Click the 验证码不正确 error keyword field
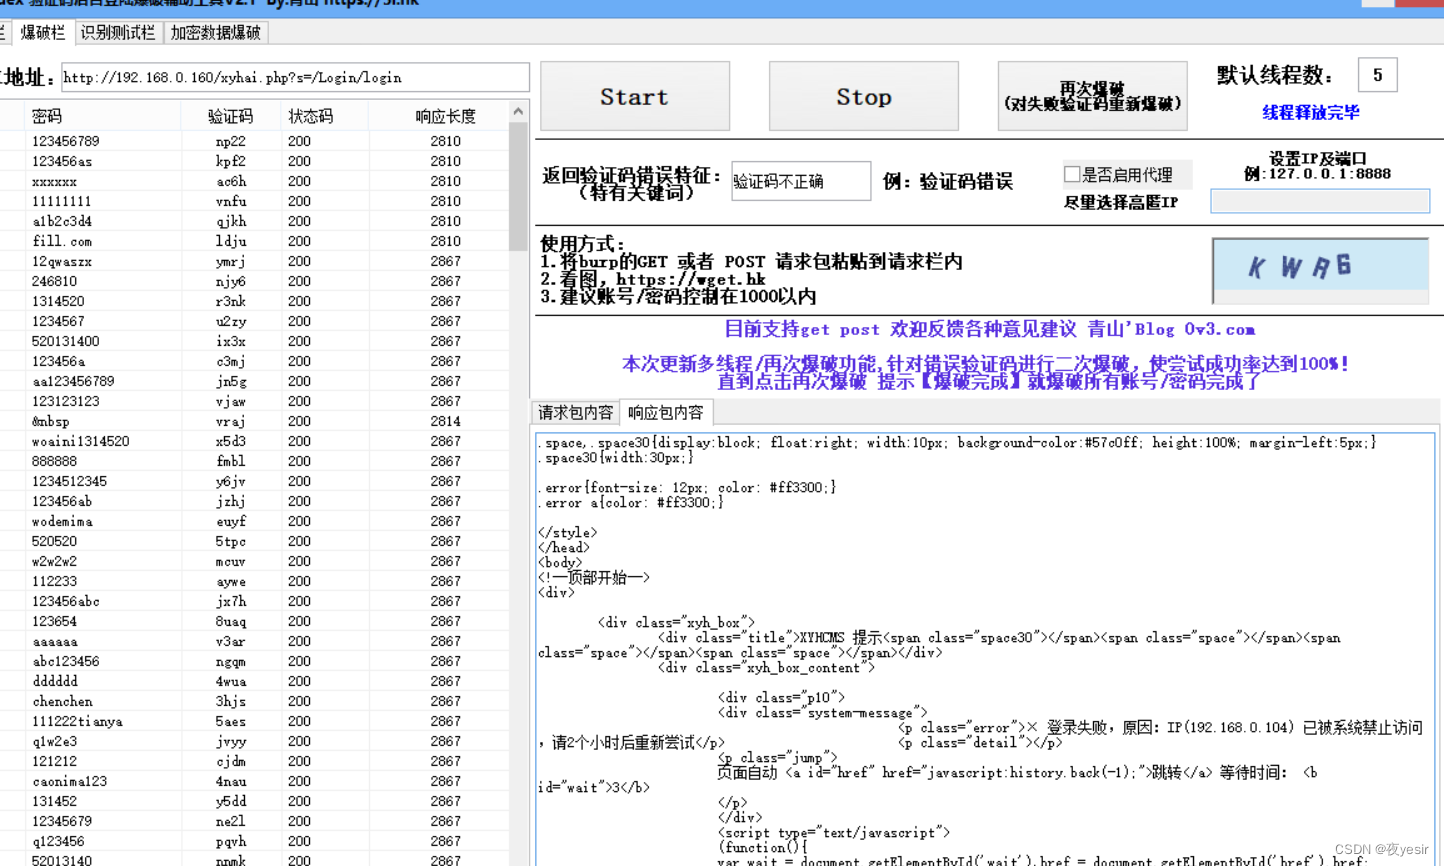This screenshot has width=1444, height=866. (x=801, y=181)
